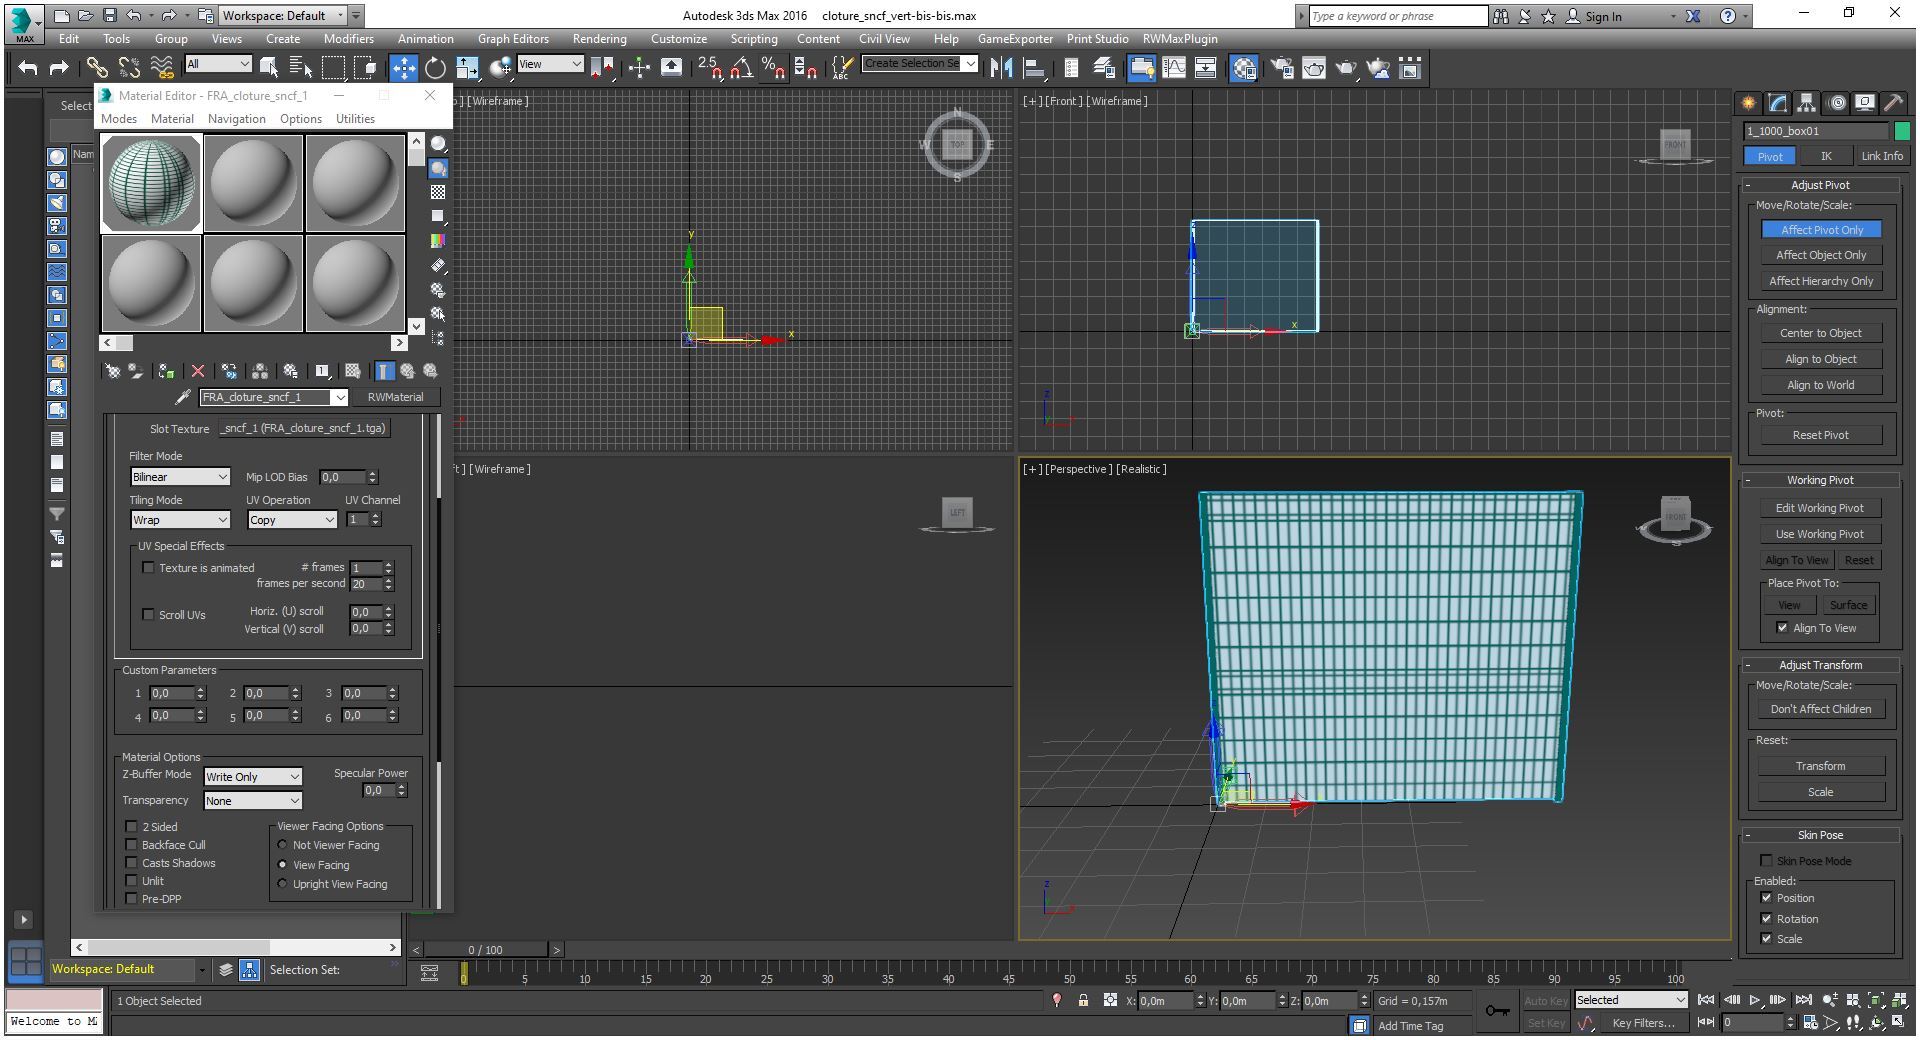Expand the Z-Buffer Mode dropdown

coord(253,777)
